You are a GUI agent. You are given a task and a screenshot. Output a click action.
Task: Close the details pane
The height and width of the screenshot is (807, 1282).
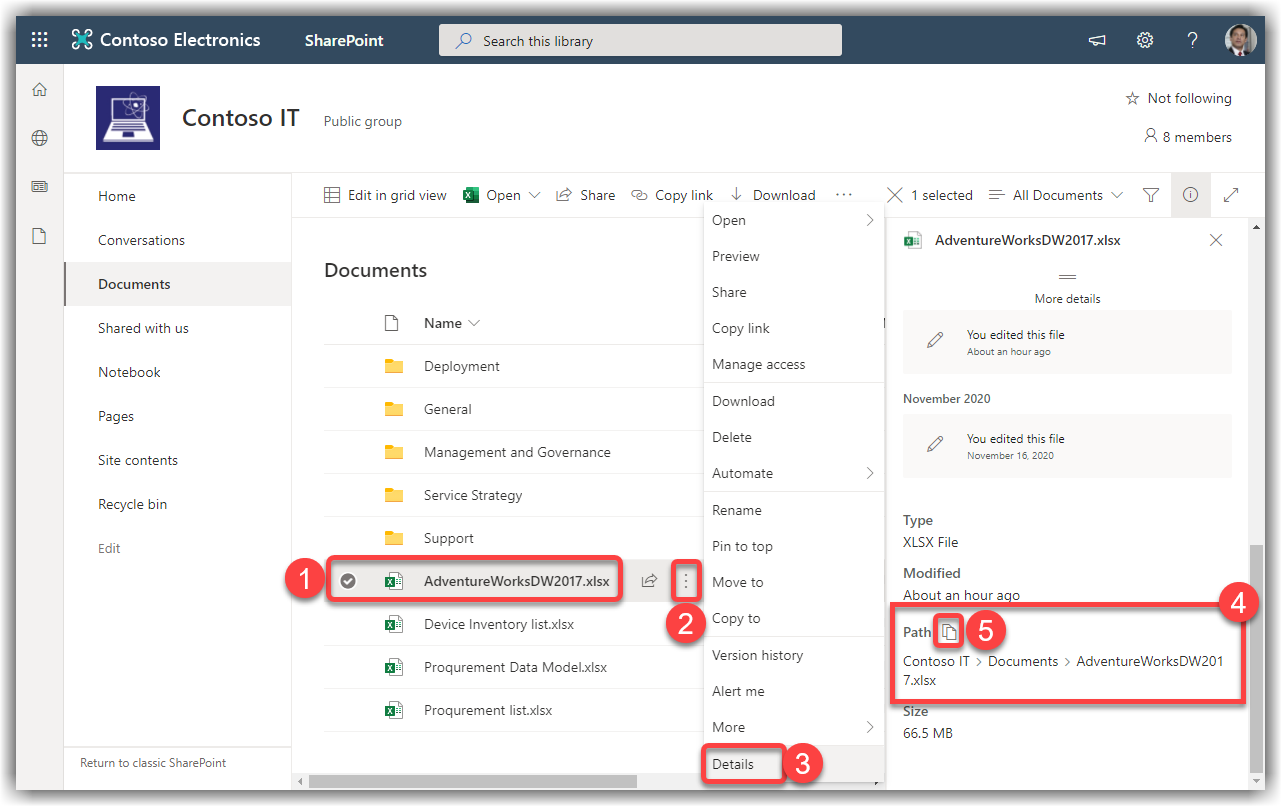(1216, 240)
